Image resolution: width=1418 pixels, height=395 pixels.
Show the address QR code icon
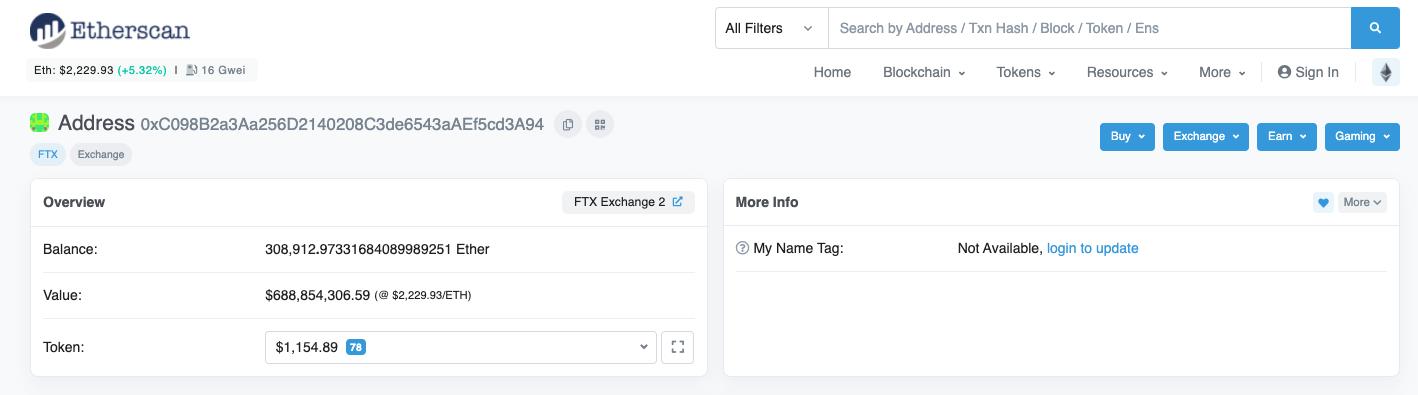point(600,124)
